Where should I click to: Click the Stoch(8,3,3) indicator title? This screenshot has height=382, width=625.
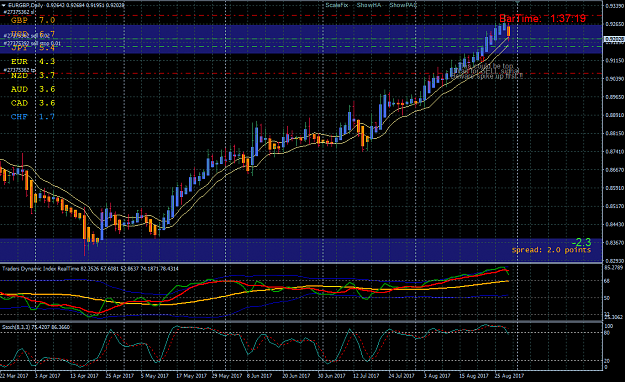(x=36, y=327)
